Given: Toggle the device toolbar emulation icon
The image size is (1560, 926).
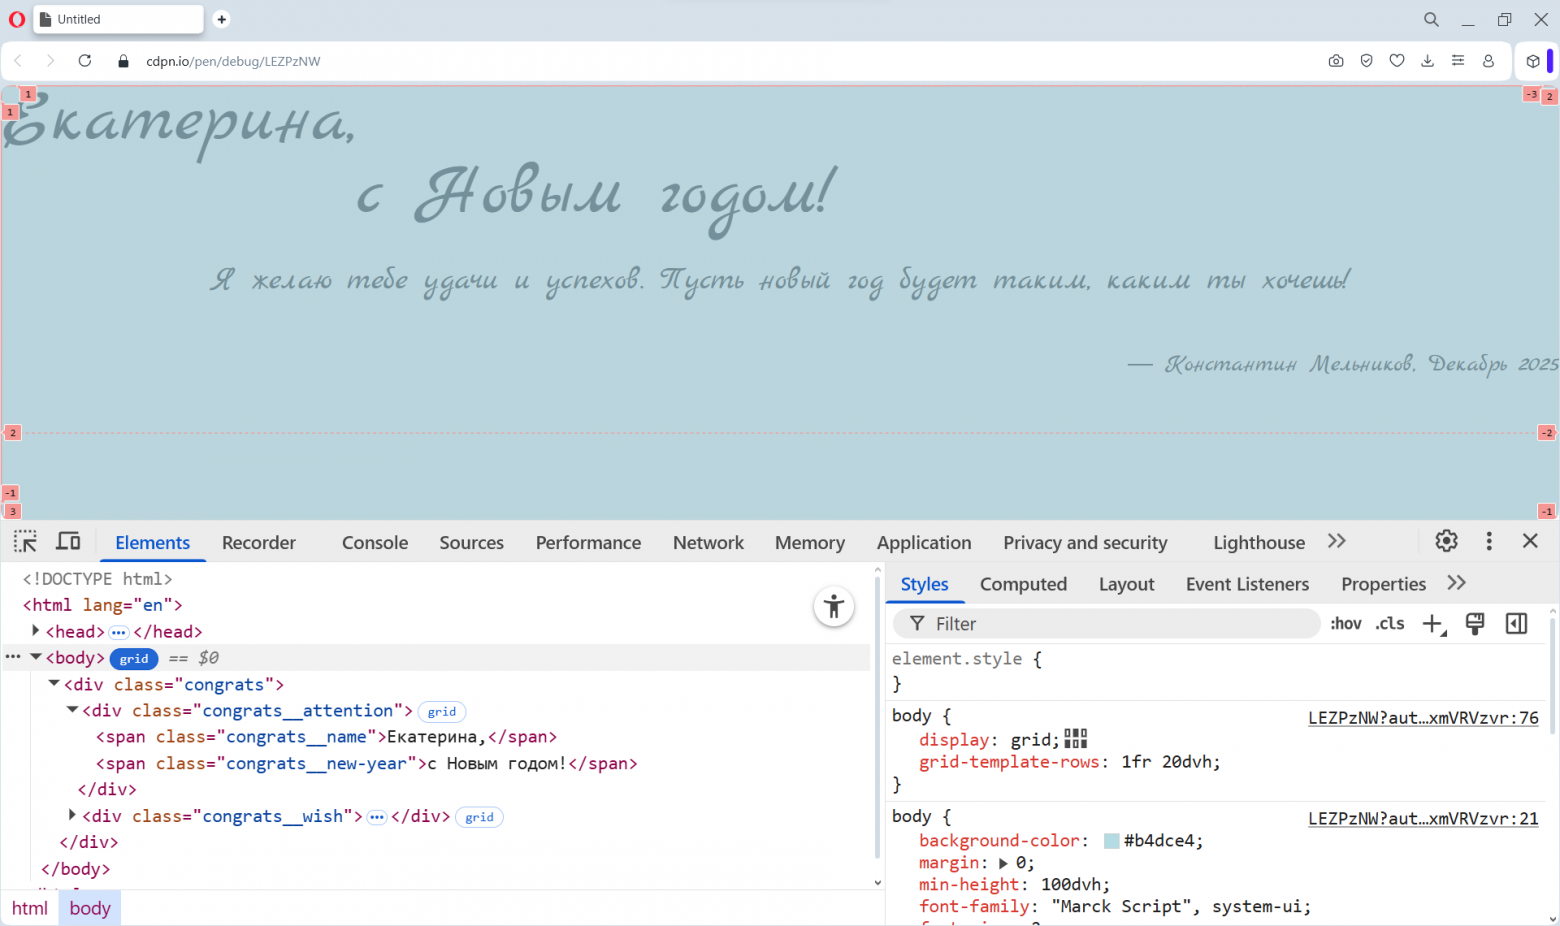Looking at the screenshot, I should coord(68,541).
